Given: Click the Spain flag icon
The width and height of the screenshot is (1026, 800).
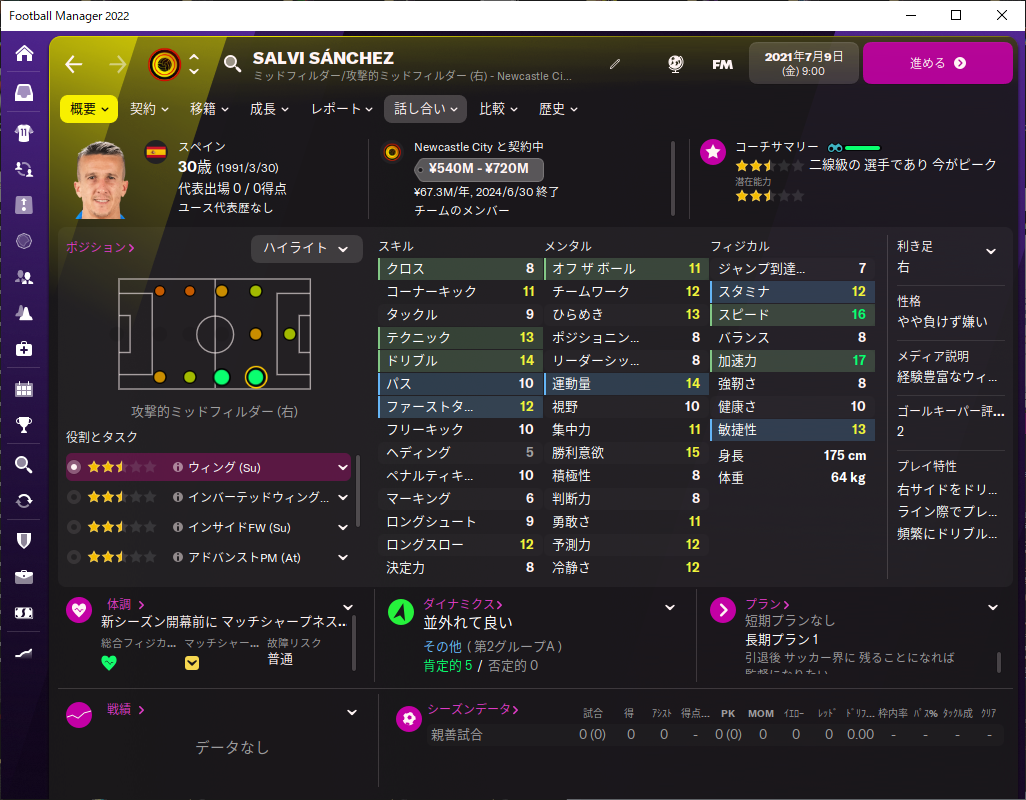Looking at the screenshot, I should pos(156,152).
